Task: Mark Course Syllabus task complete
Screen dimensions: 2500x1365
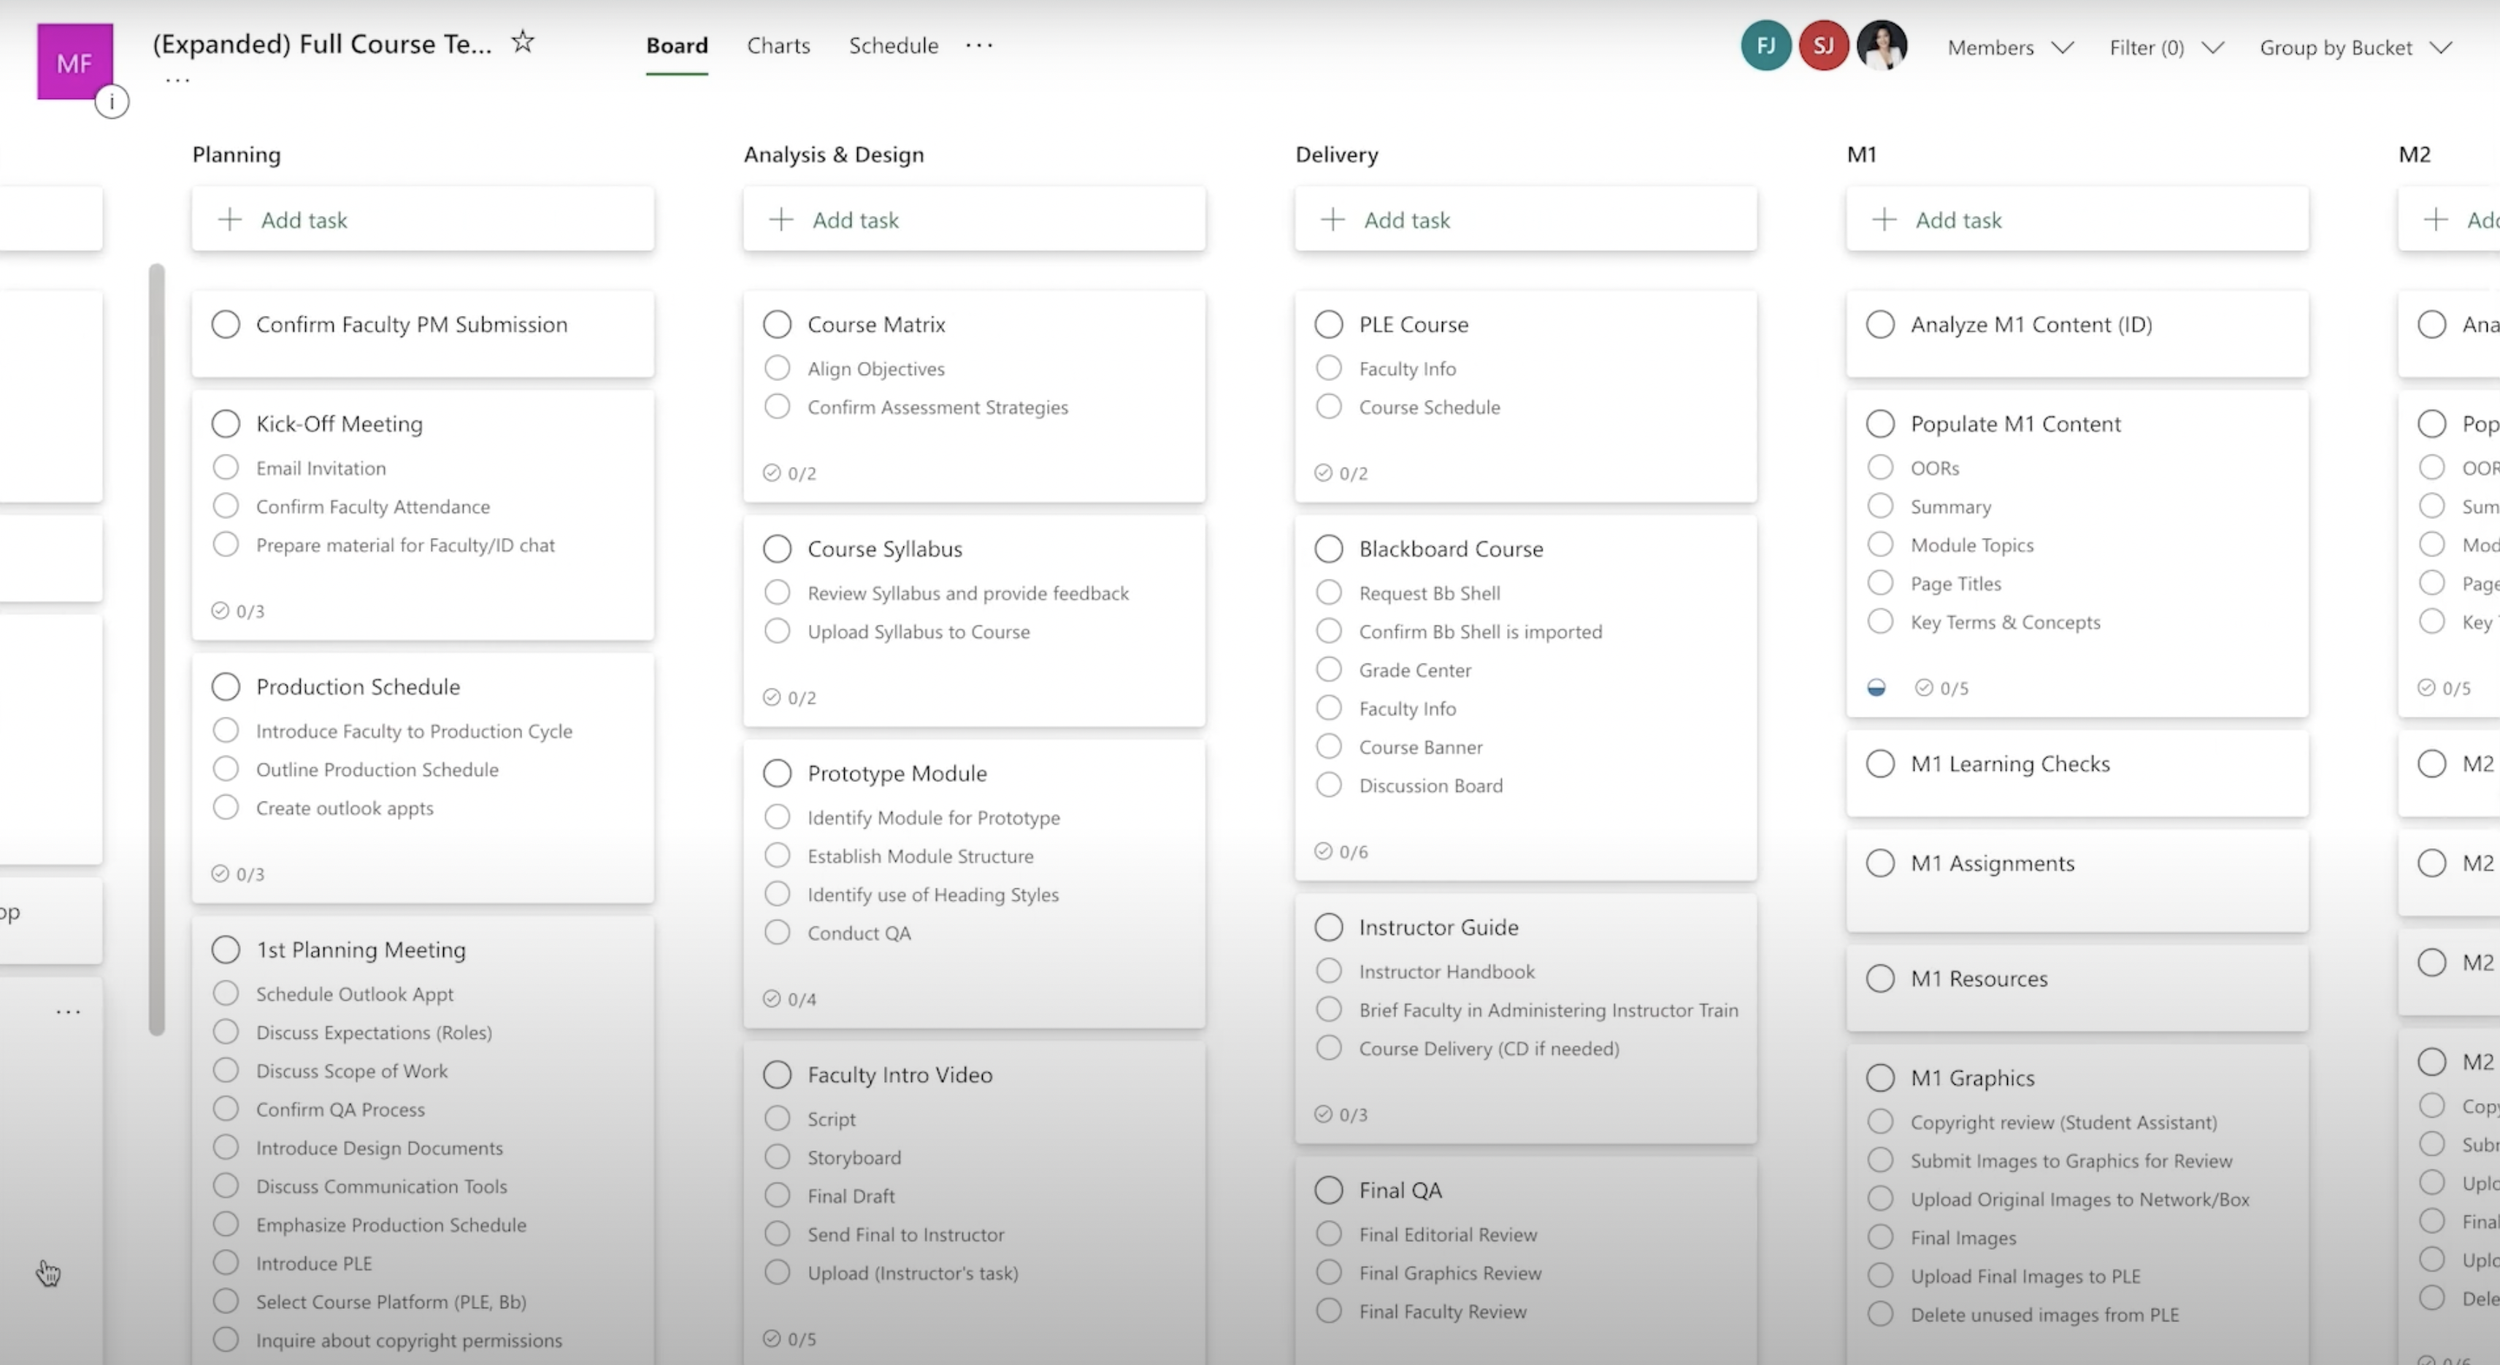Action: (x=777, y=548)
